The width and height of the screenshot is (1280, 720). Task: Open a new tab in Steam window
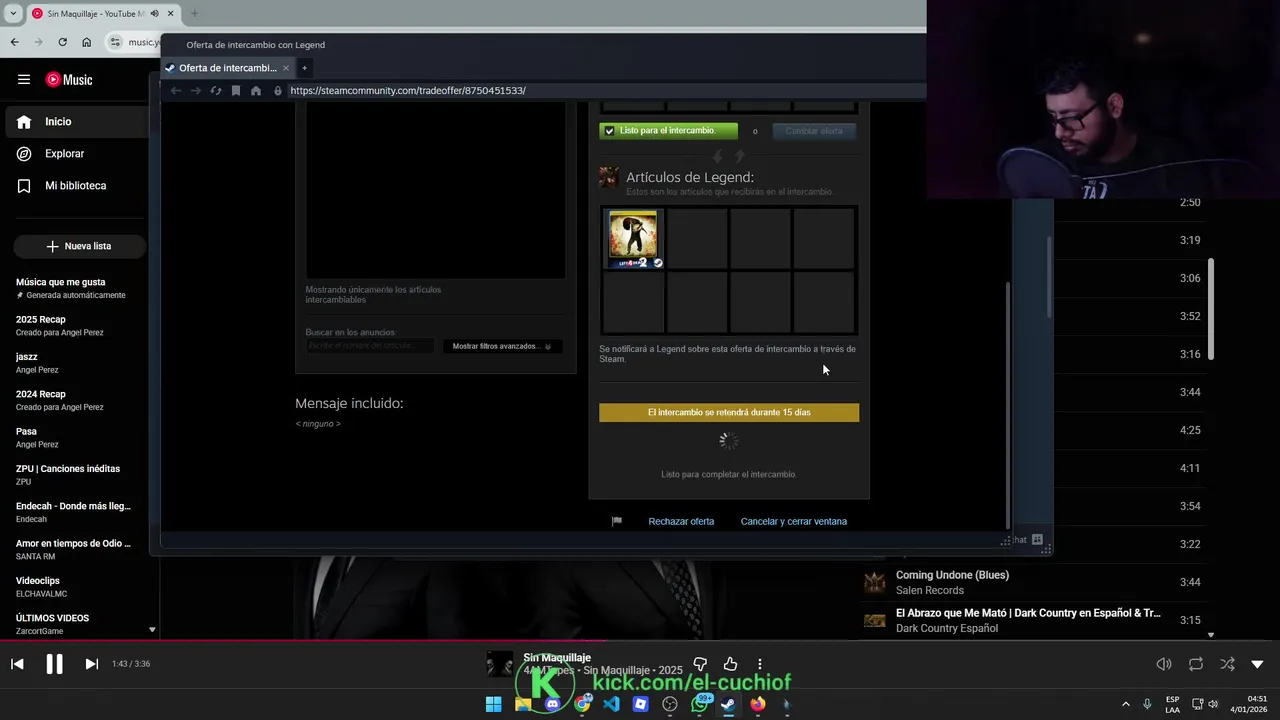pos(304,68)
